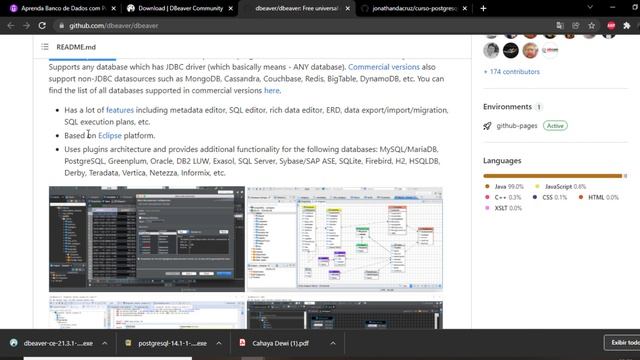The image size is (640, 360).
Task: Click the dbeaver-ce exe file icon
Action: pos(13,343)
